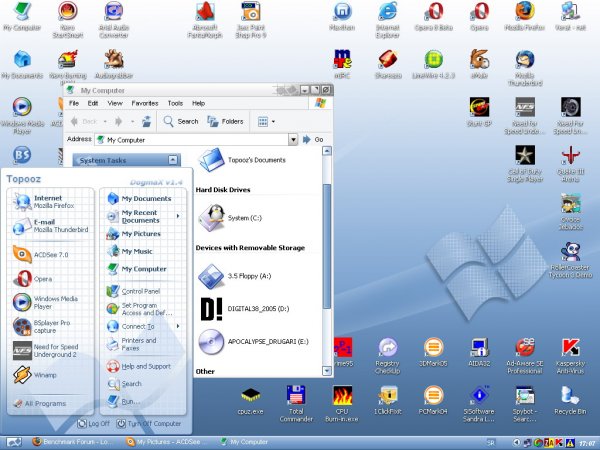Open the Recycle Bin
This screenshot has width=600, height=450.
click(571, 401)
